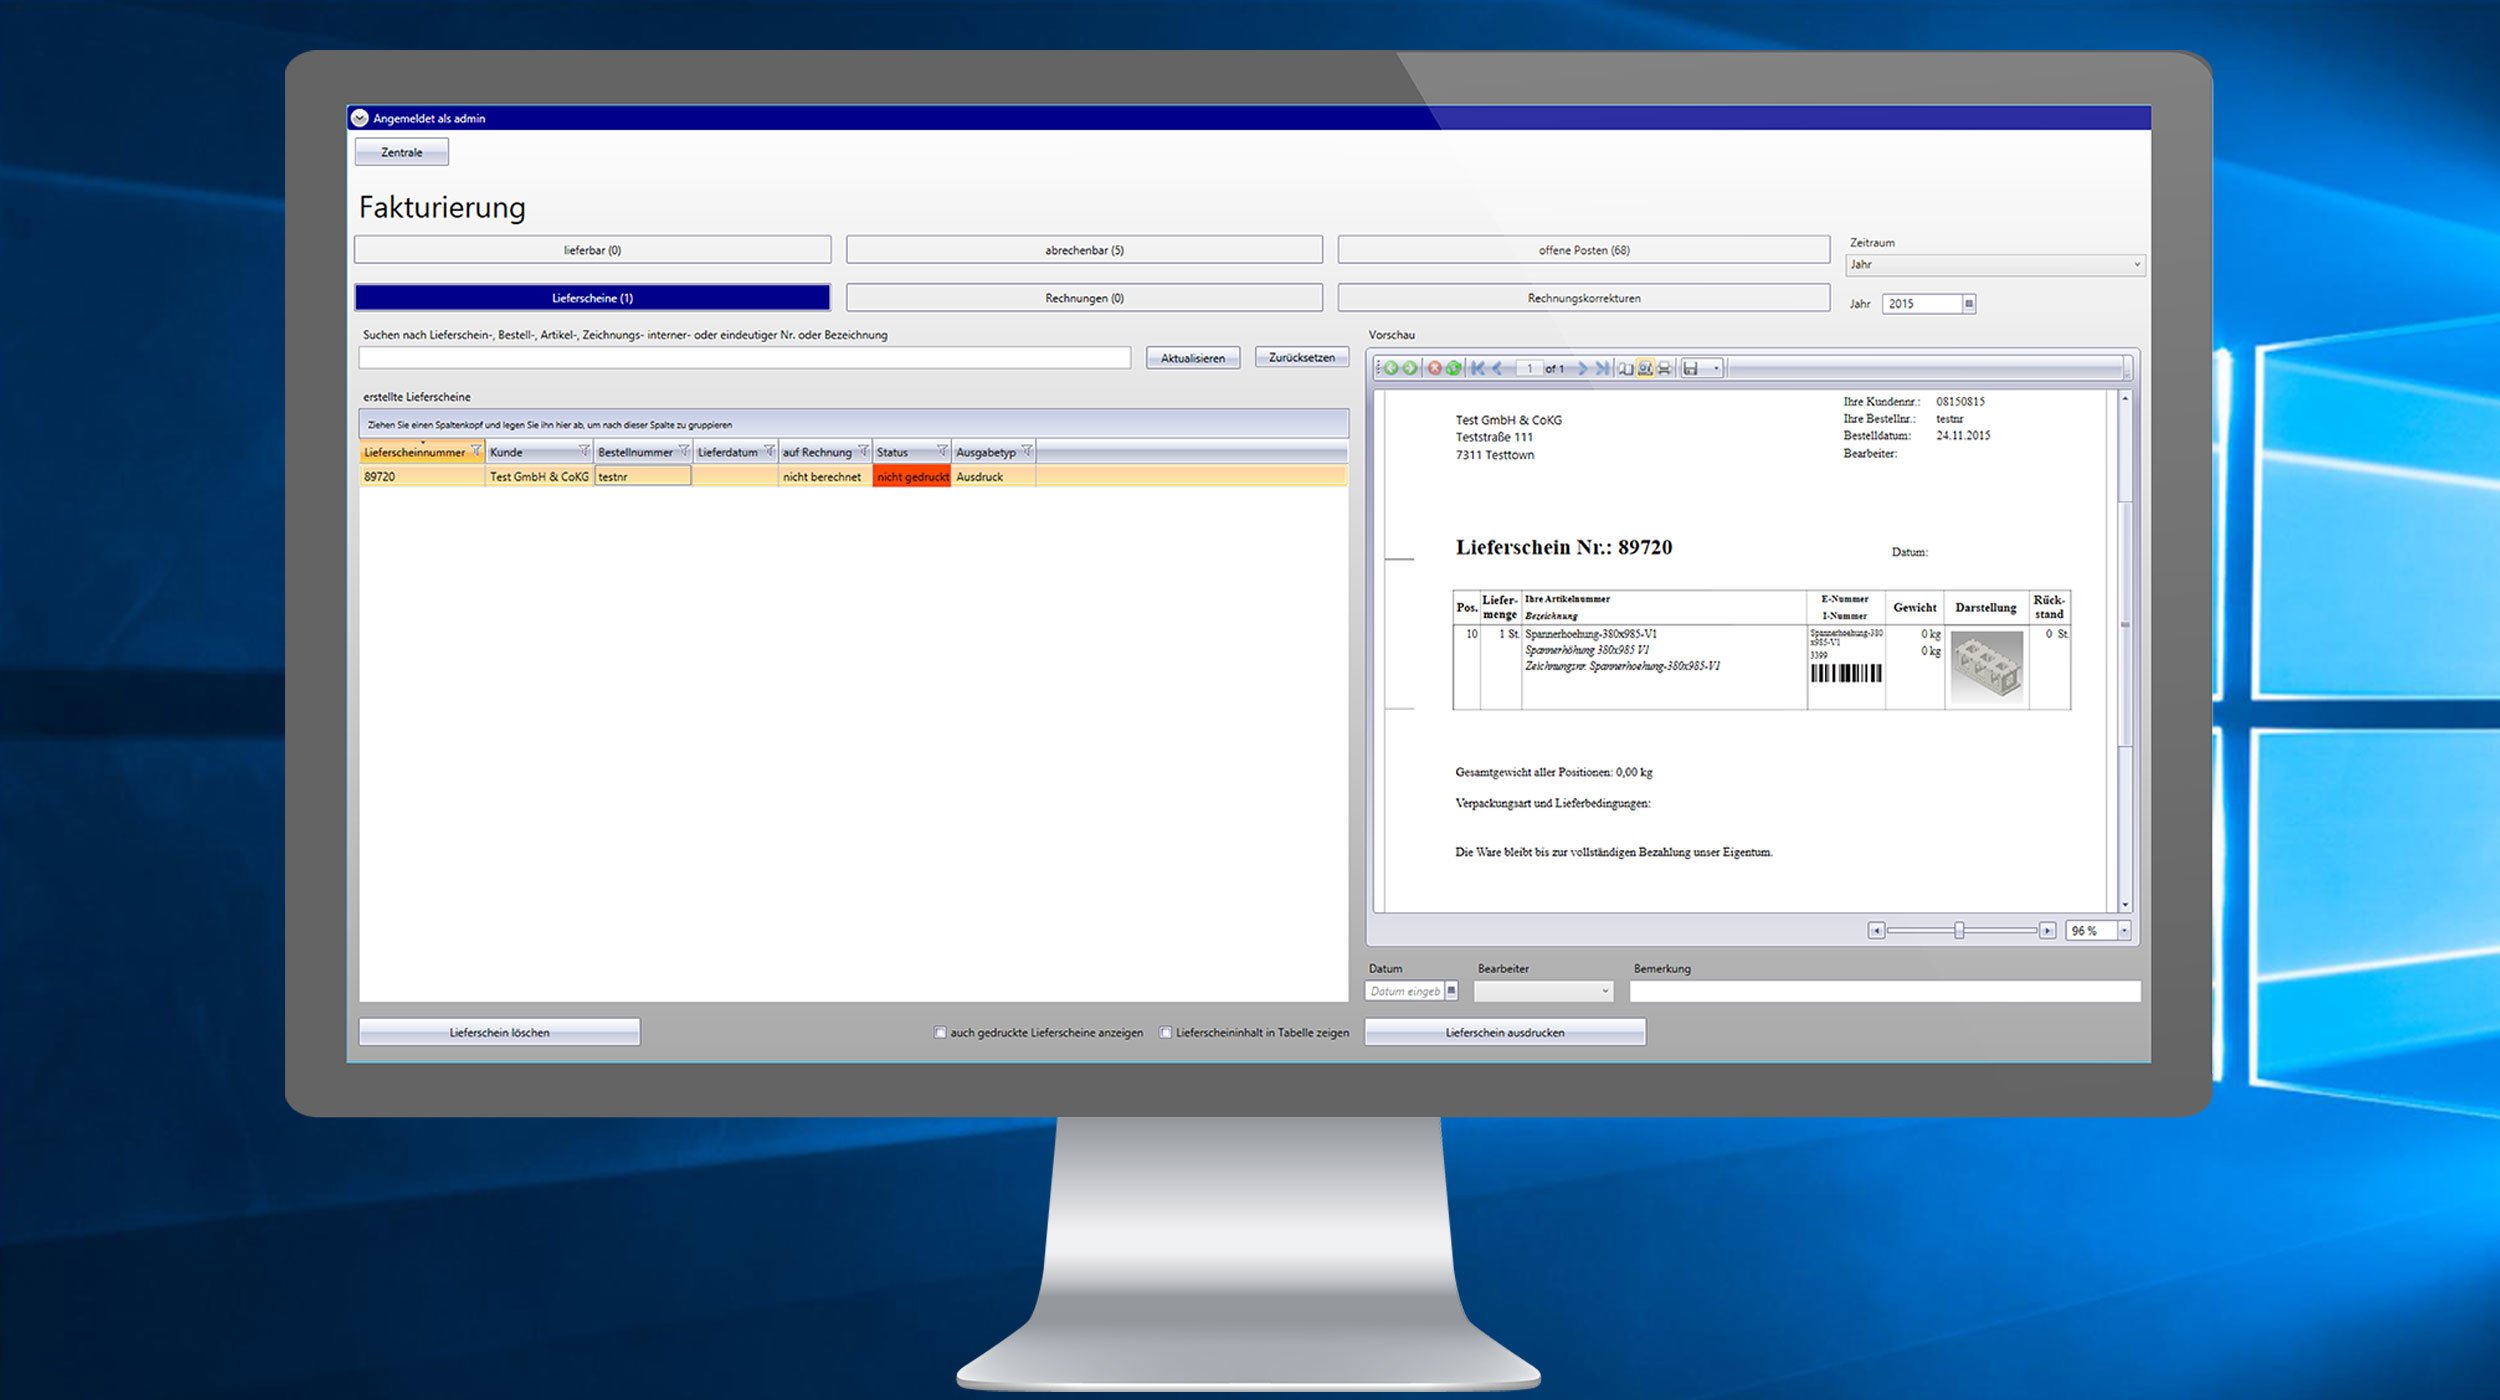Open the Bearbeiter dropdown below preview
Viewport: 2500px width, 1400px height.
pos(1605,991)
